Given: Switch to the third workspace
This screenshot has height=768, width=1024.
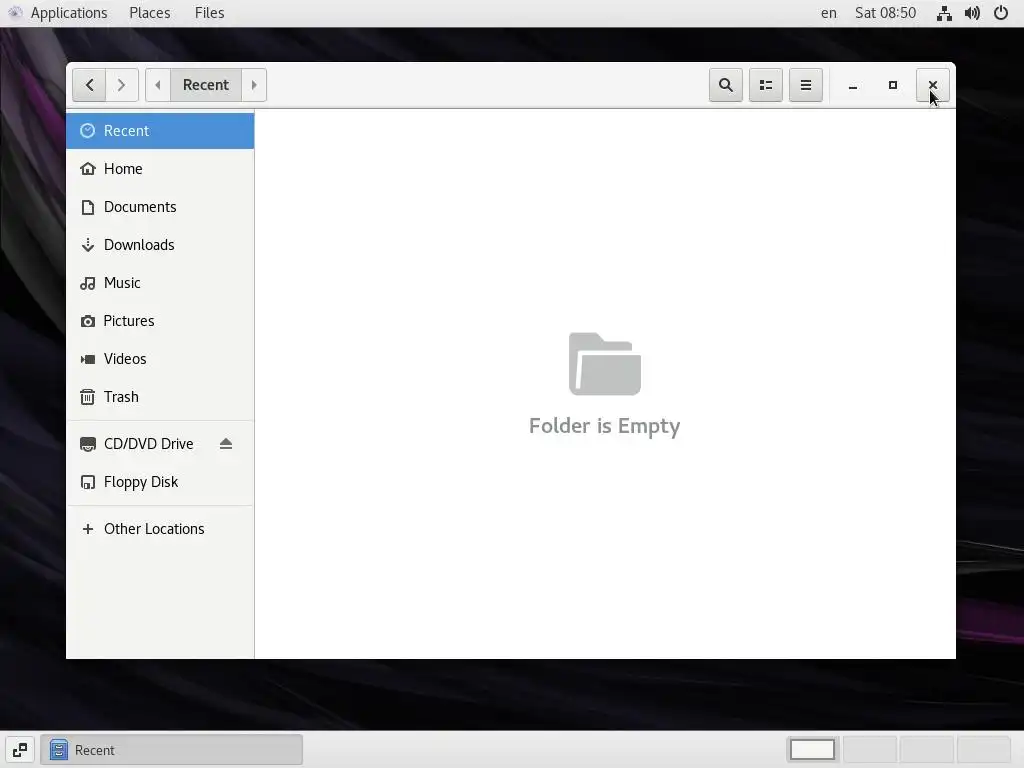Looking at the screenshot, I should click(927, 750).
